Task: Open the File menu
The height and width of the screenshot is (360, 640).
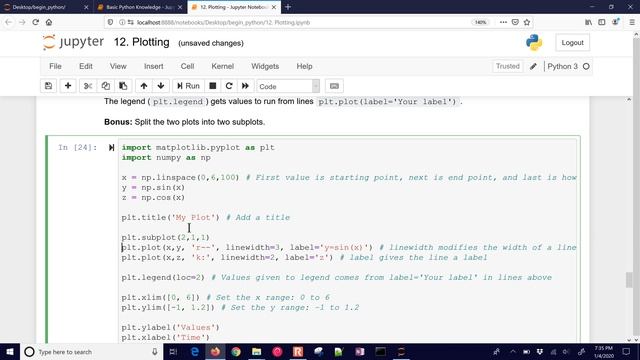Action: [56, 66]
